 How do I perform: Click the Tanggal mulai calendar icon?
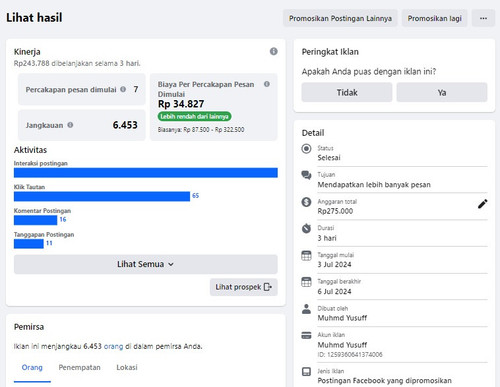(306, 256)
